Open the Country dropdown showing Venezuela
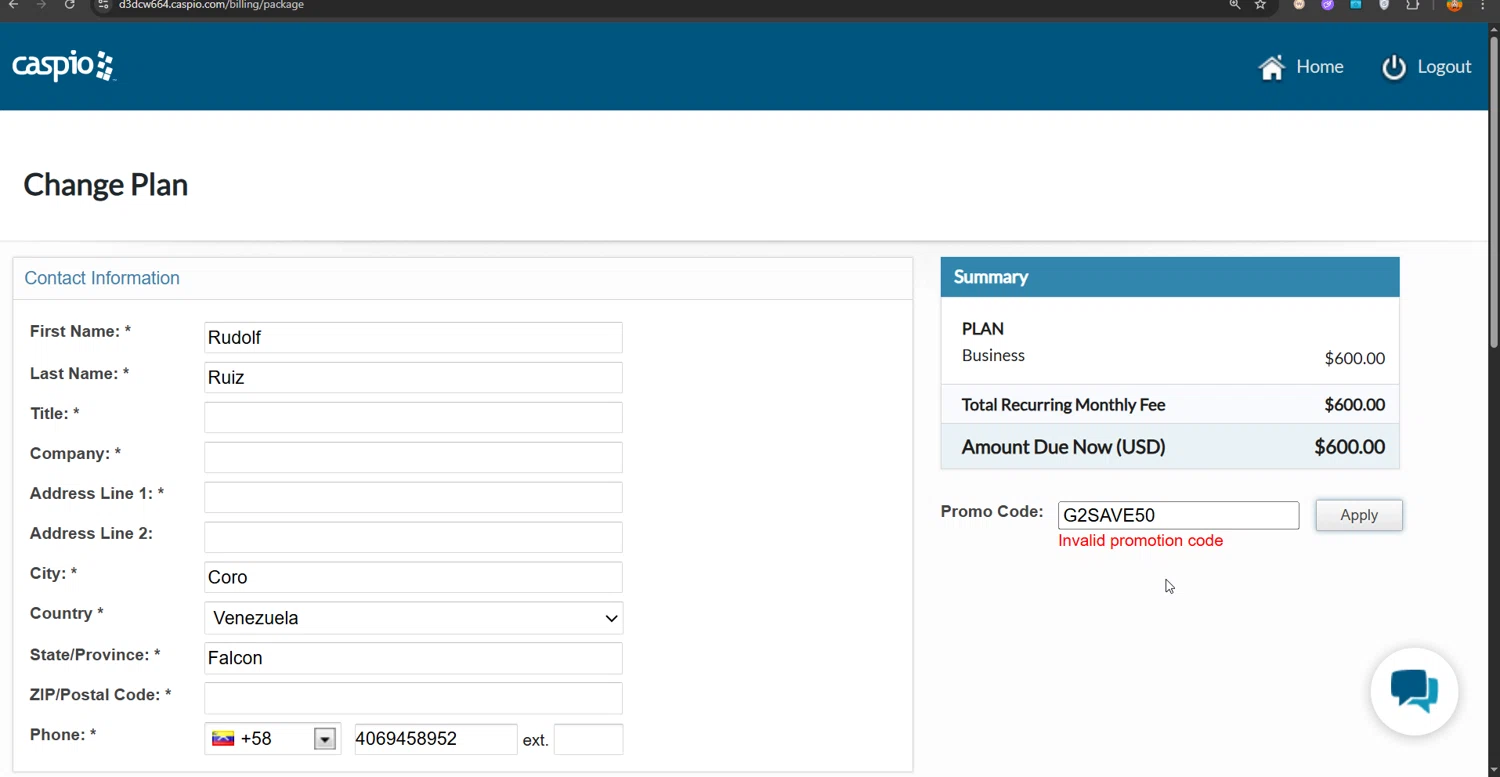The height and width of the screenshot is (777, 1500). point(413,618)
